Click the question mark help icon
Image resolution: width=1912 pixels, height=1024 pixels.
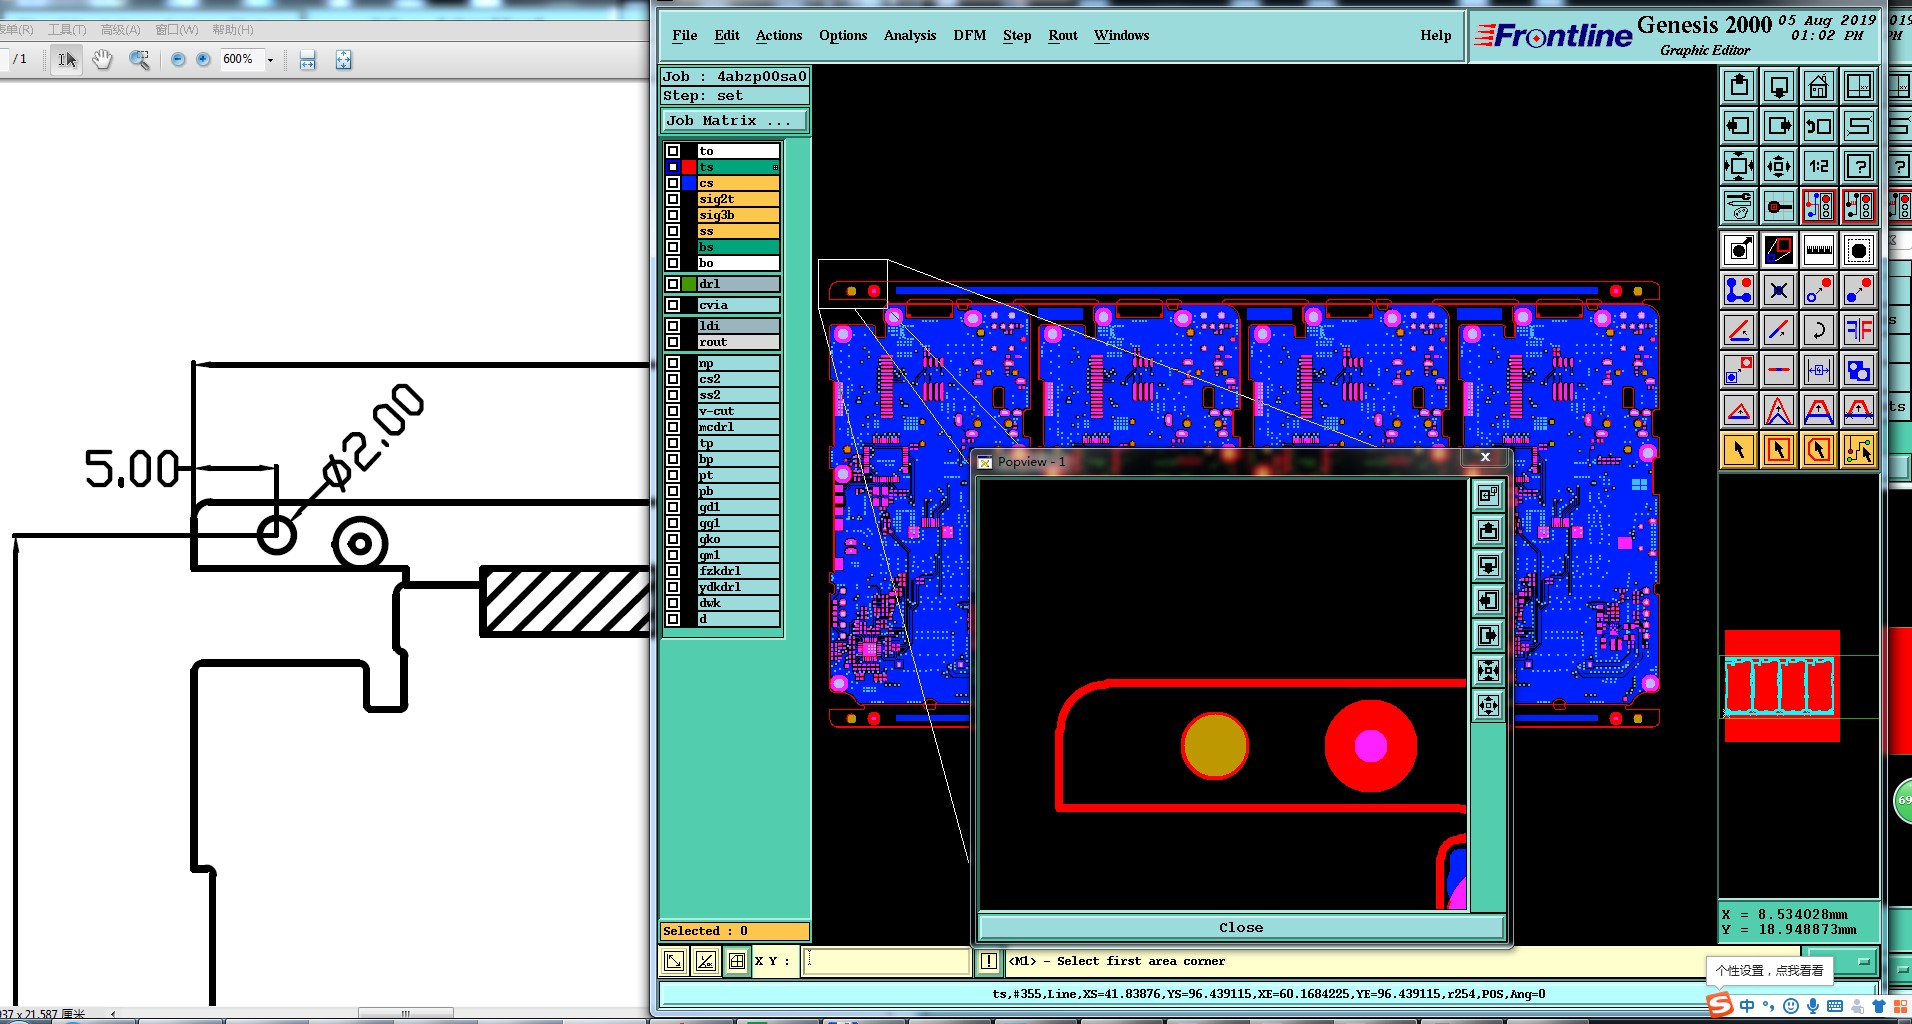(x=1859, y=166)
